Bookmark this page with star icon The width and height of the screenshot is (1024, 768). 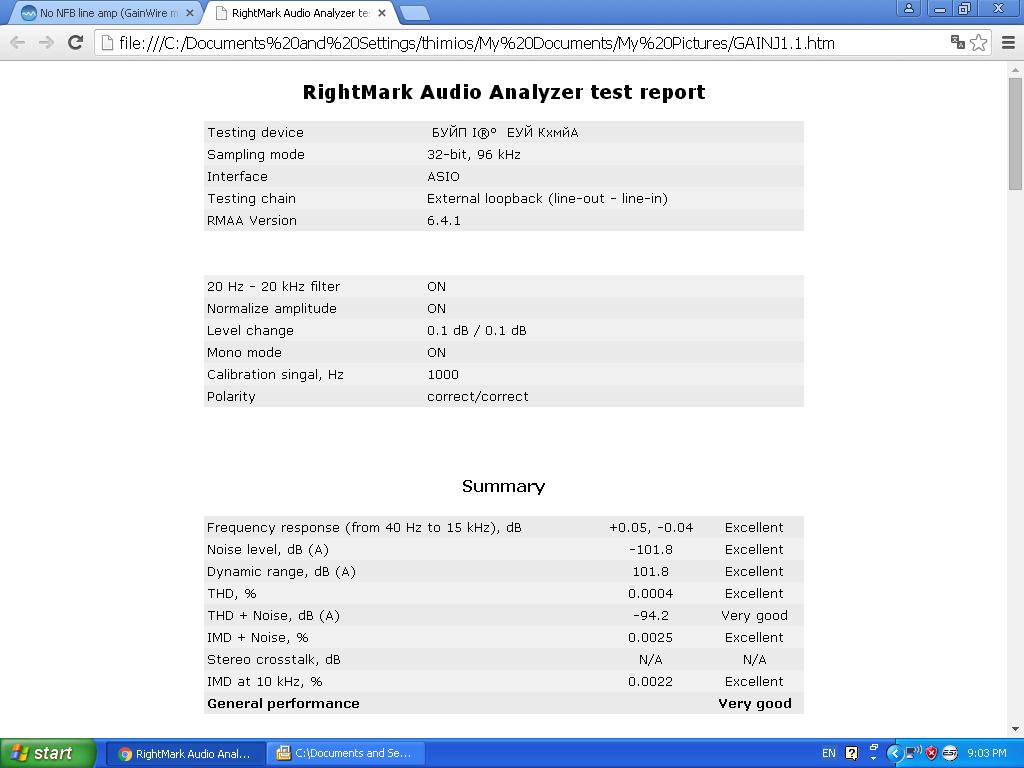[978, 43]
